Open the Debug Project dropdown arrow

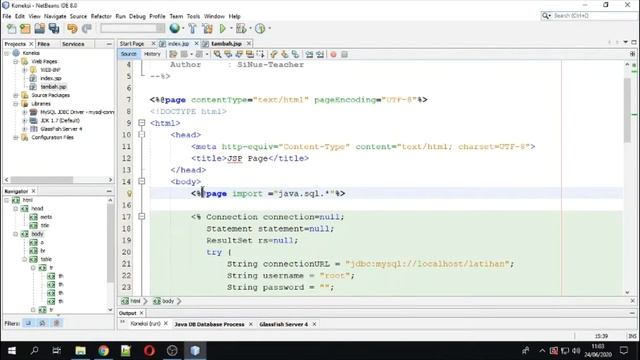[x=250, y=29]
